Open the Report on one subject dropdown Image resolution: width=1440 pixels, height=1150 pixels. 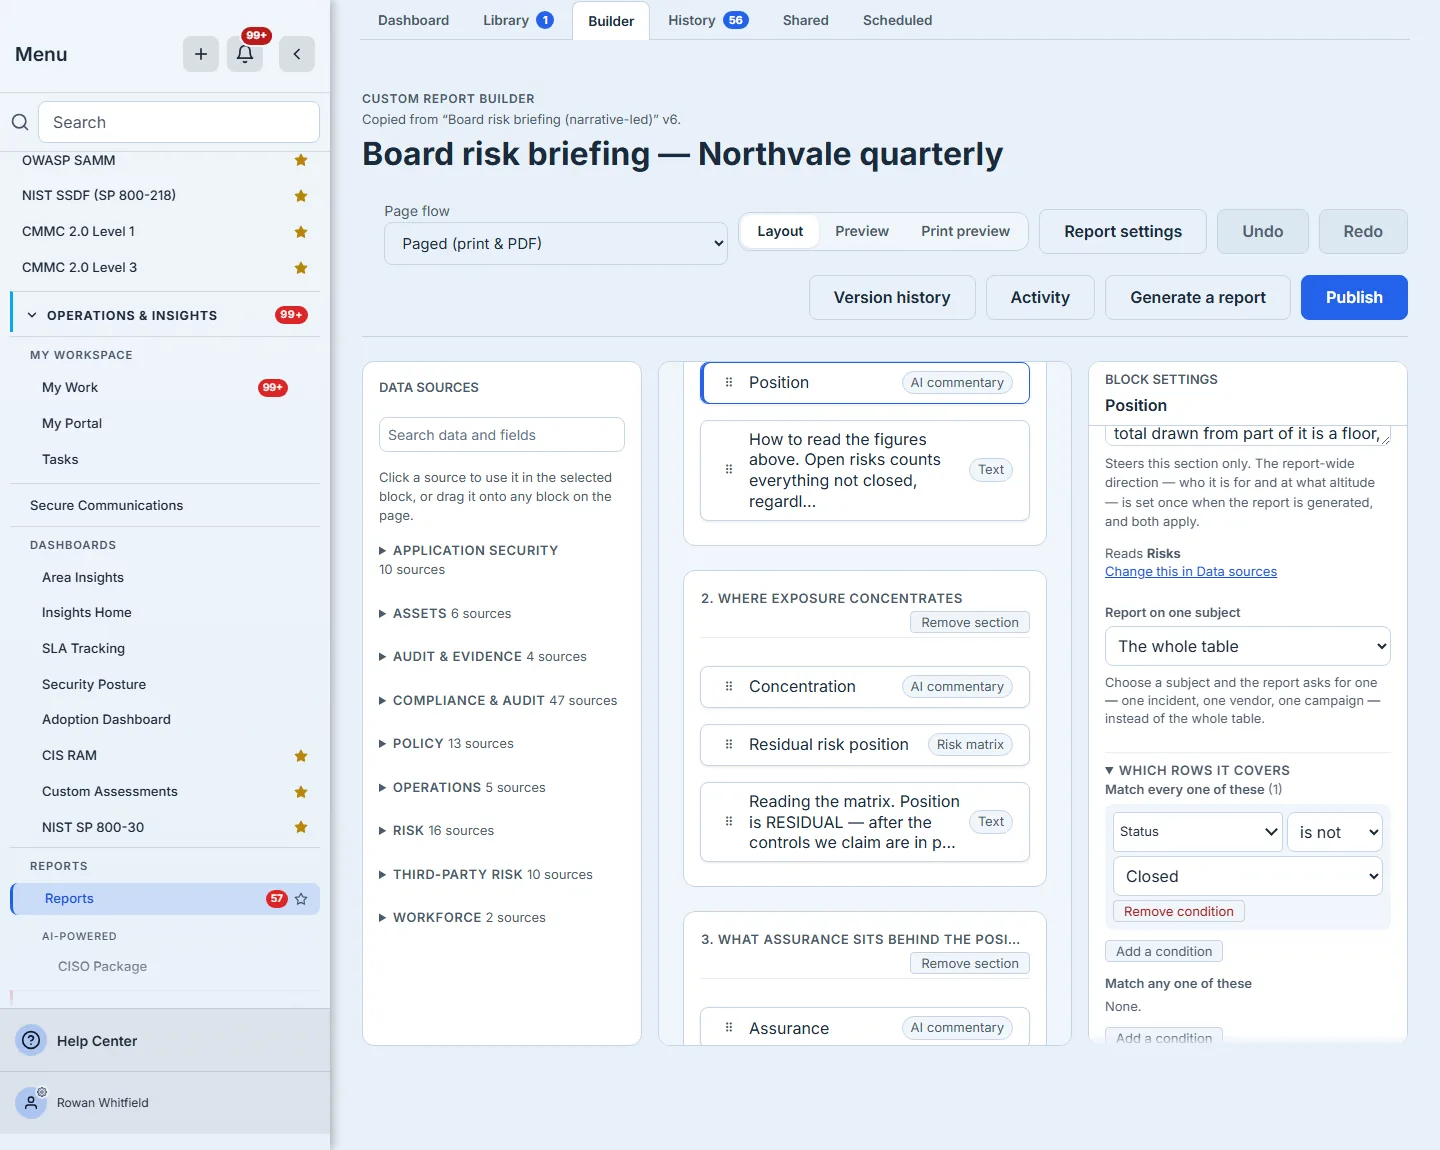point(1248,646)
